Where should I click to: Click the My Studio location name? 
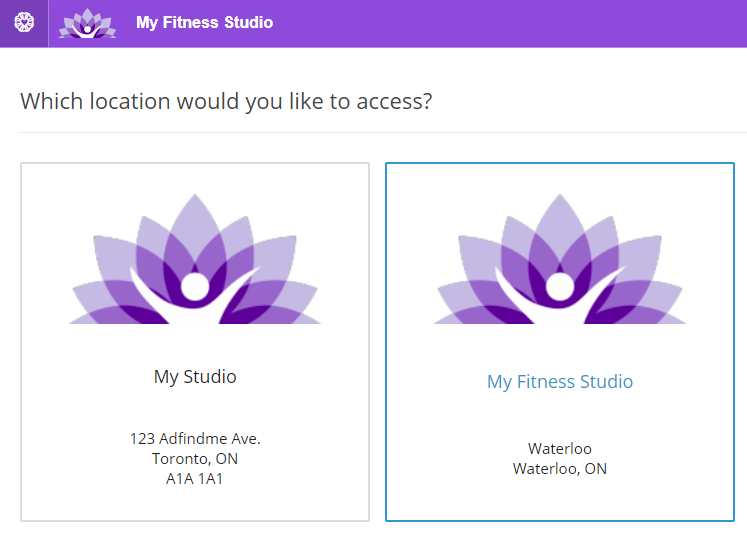195,377
